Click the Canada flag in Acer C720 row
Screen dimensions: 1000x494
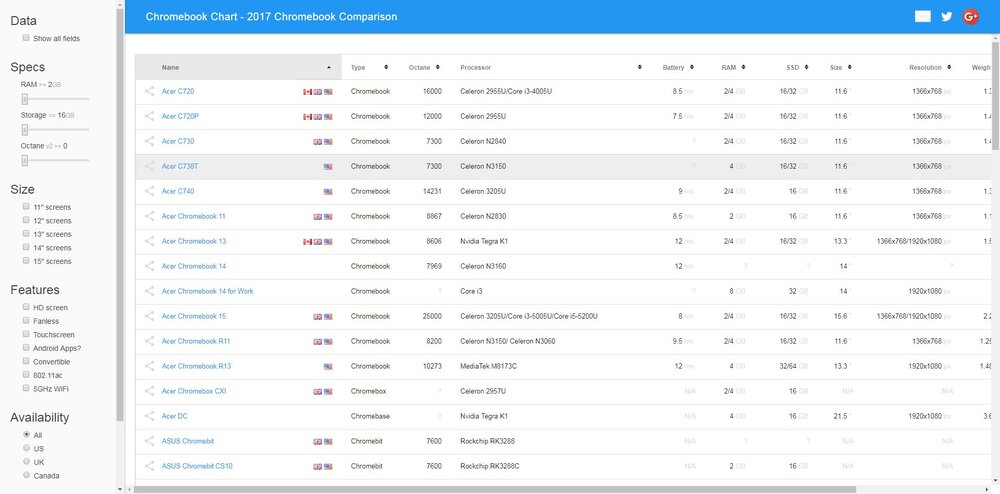tap(307, 92)
